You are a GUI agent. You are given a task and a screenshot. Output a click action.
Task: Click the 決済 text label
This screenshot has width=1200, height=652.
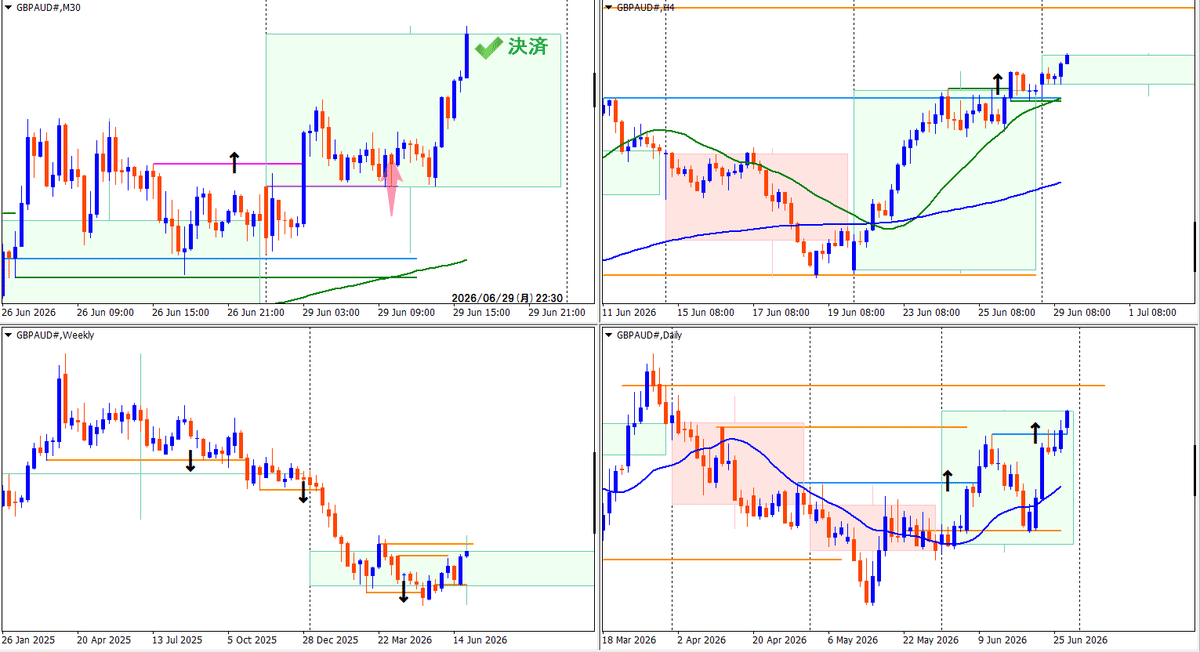[x=528, y=48]
